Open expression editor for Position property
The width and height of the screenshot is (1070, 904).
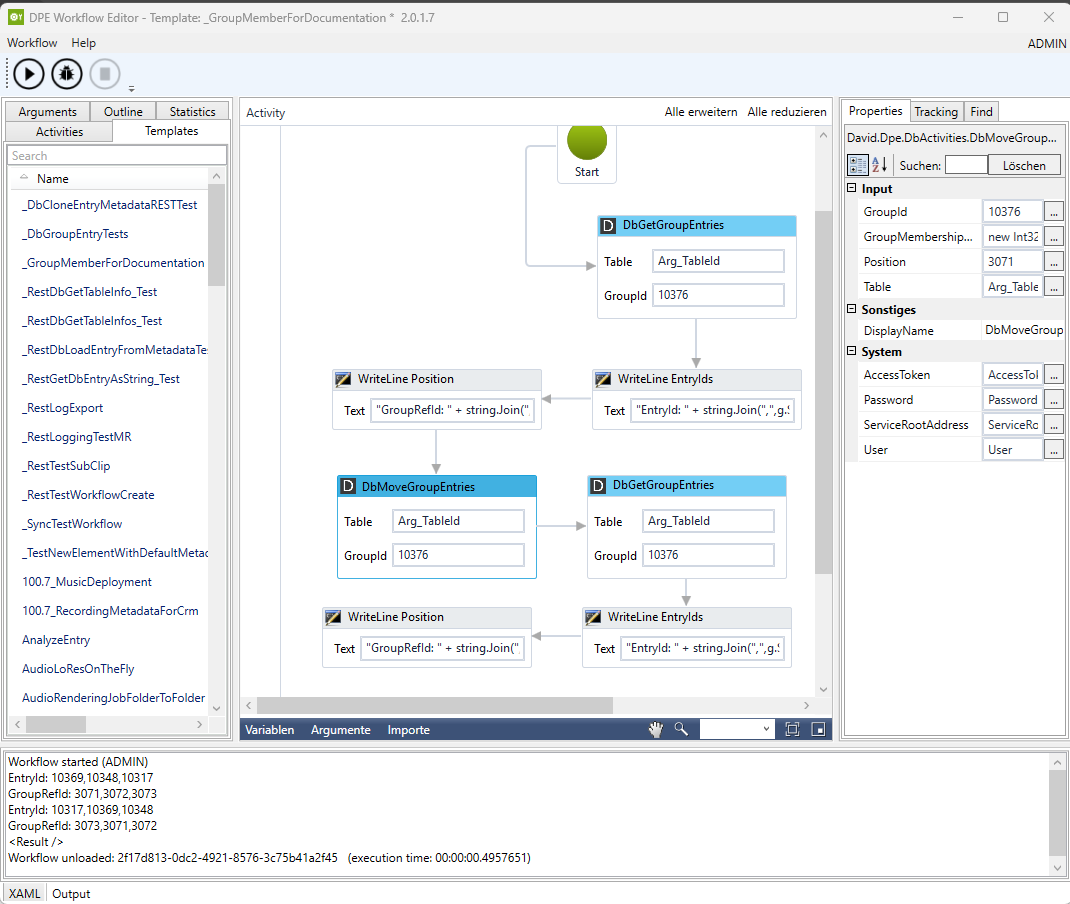[1053, 262]
